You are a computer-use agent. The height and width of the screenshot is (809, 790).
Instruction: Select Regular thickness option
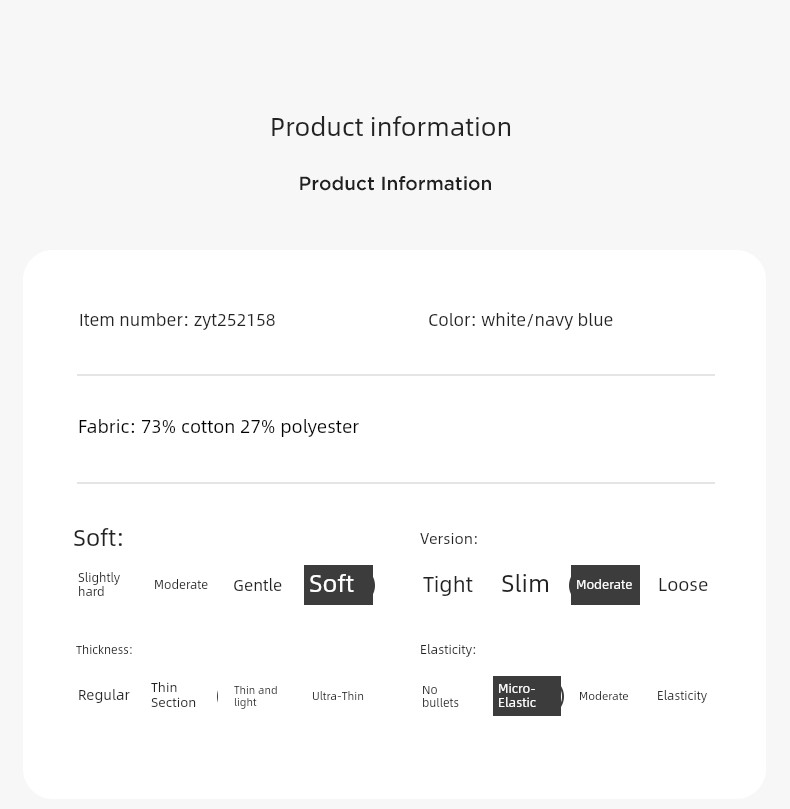(104, 695)
